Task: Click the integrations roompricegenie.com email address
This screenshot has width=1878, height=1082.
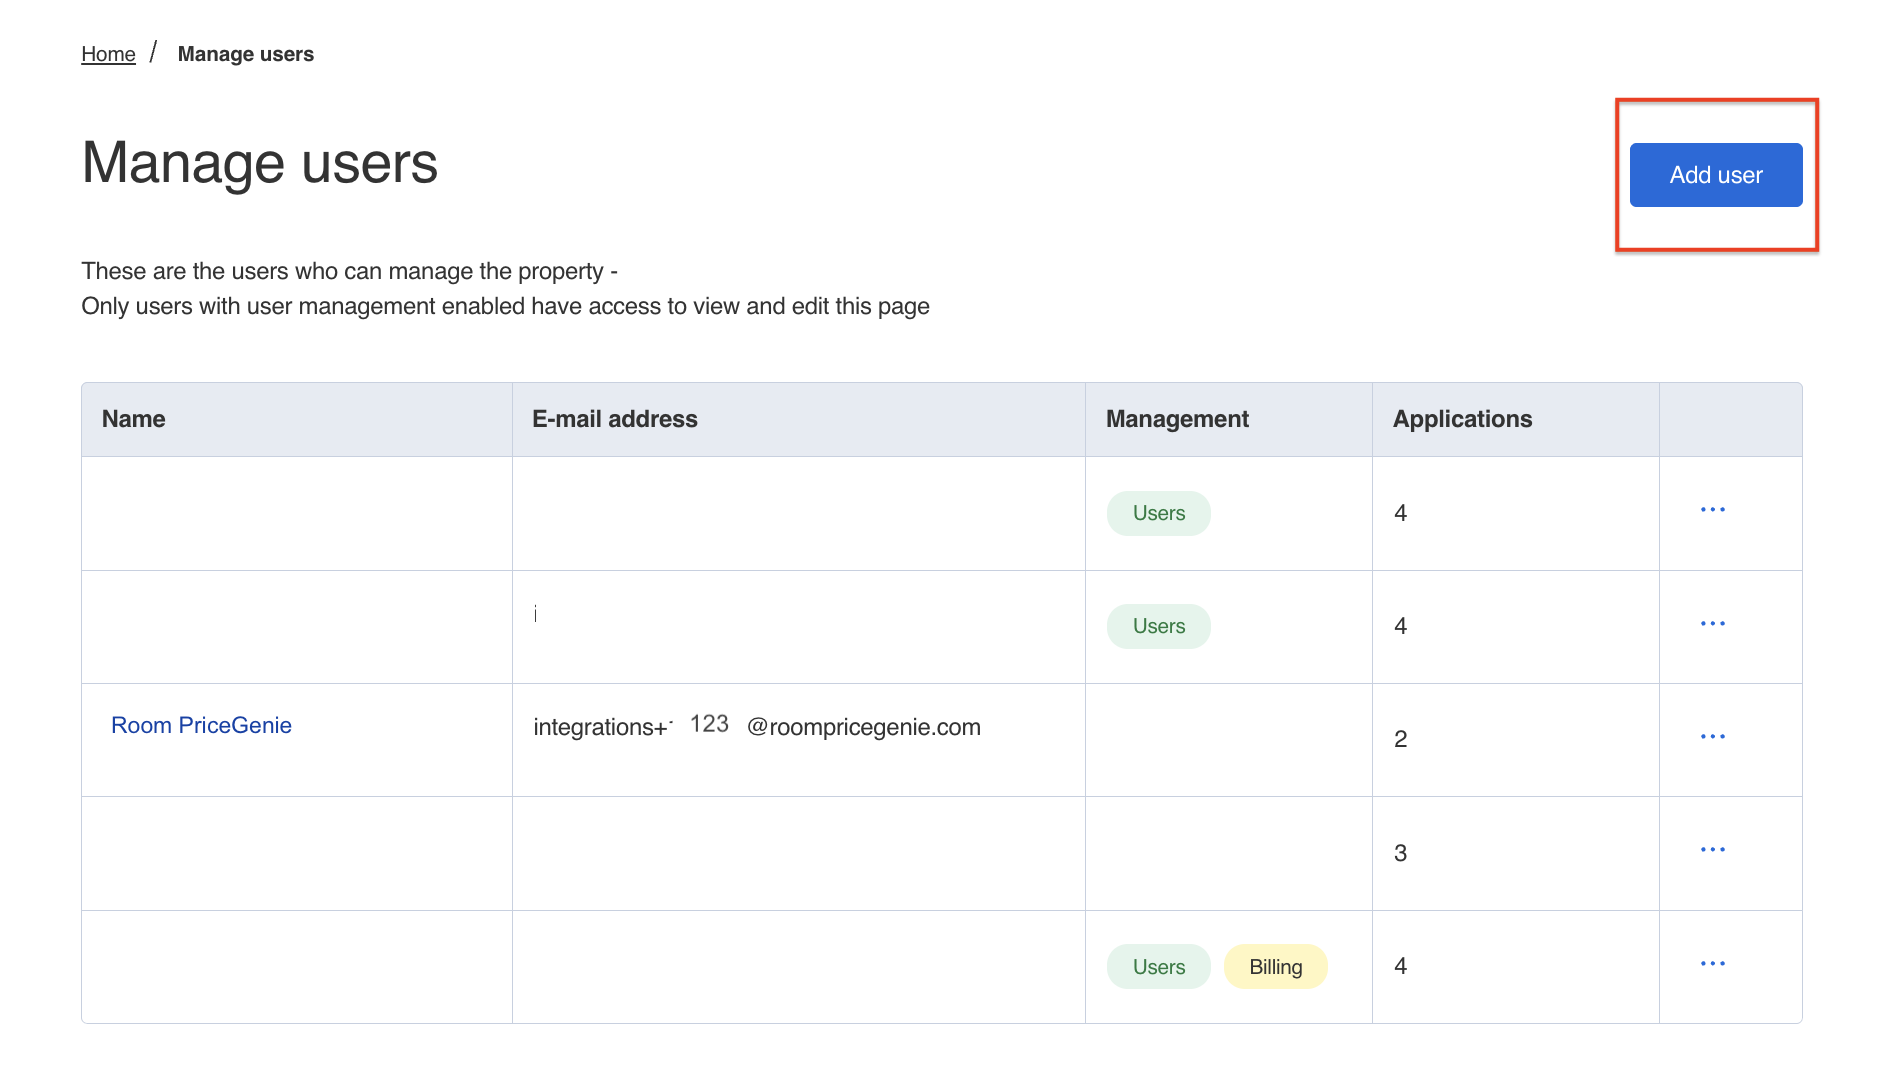Action: 756,727
